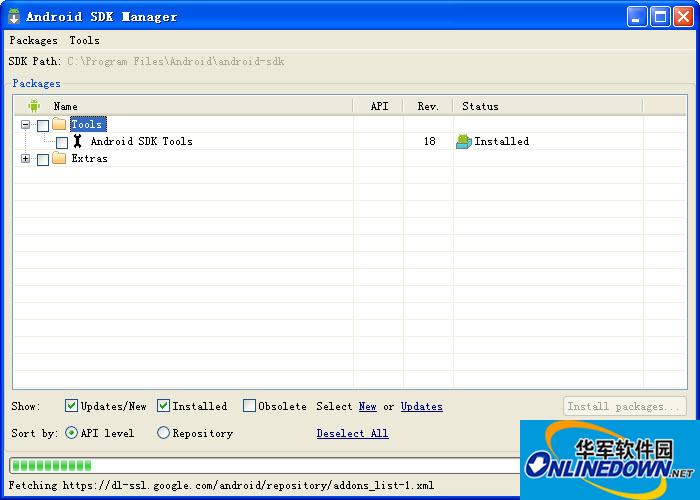Enable the Obsolete show filter
The height and width of the screenshot is (500, 700).
[249, 405]
